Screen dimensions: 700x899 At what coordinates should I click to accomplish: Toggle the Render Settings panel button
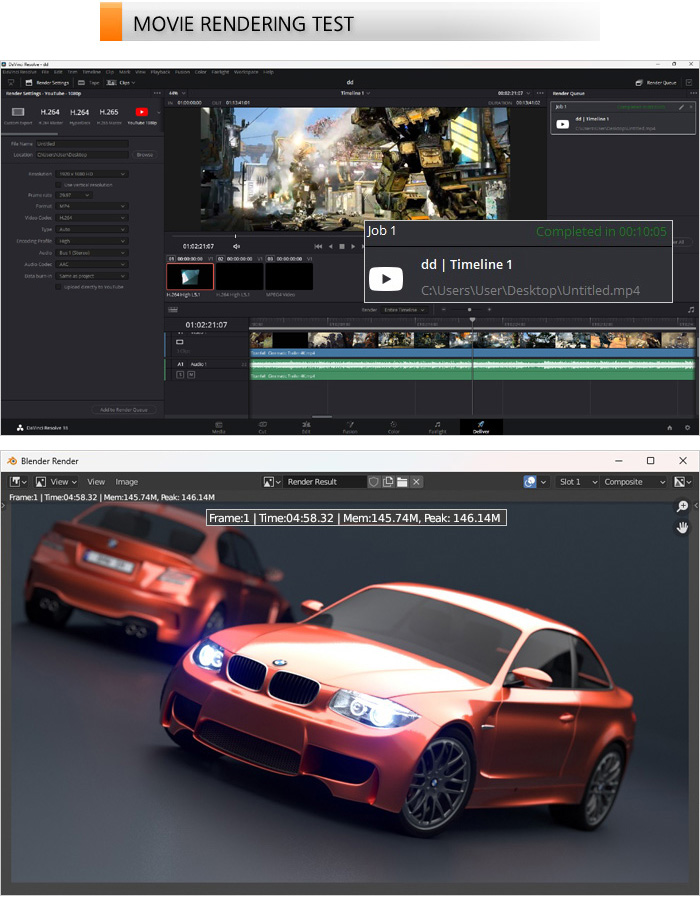(x=47, y=83)
